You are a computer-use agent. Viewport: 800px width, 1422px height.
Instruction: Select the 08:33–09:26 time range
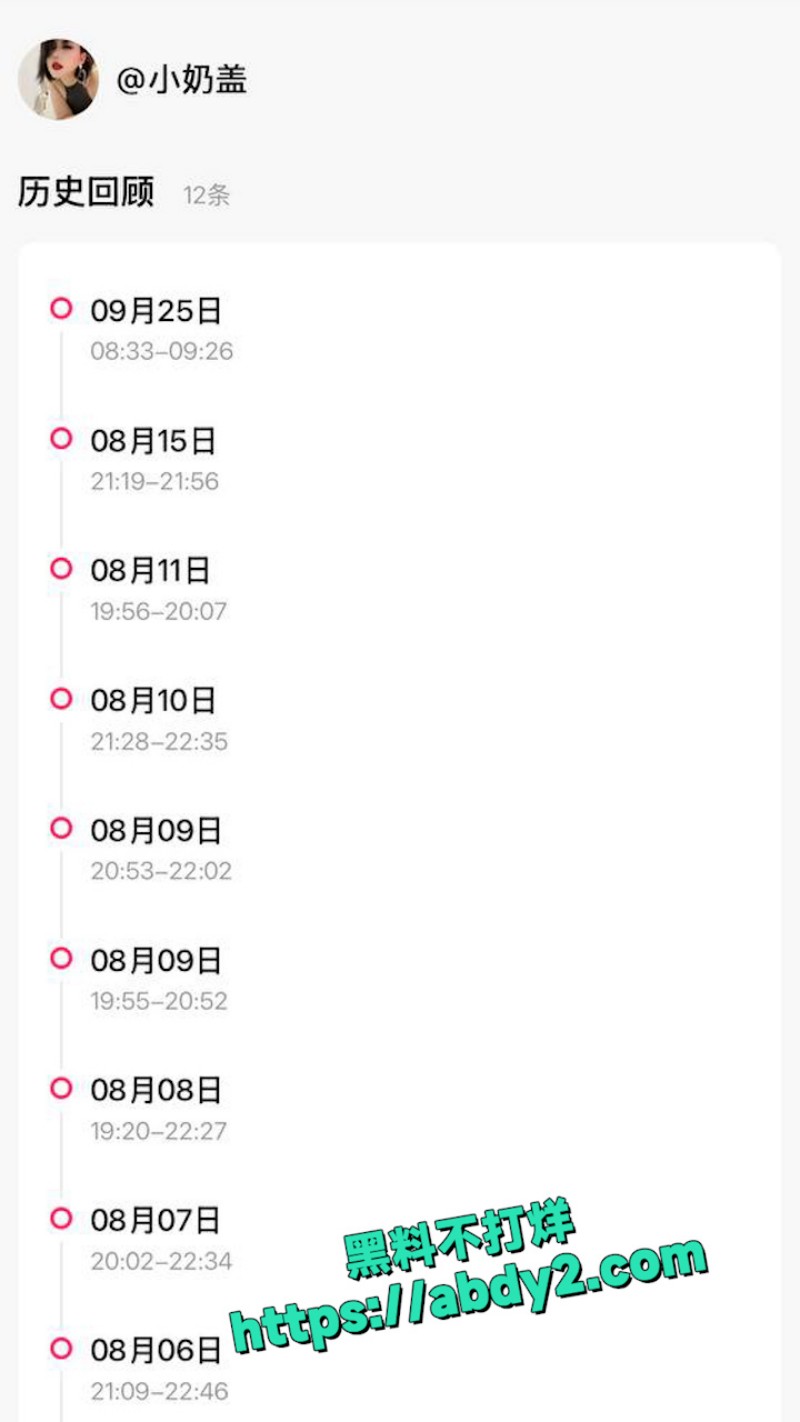162,352
